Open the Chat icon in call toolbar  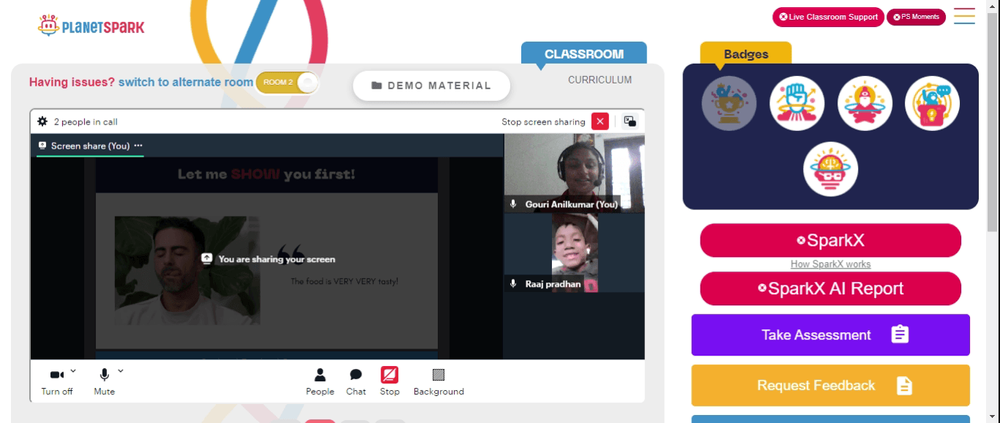pos(356,375)
